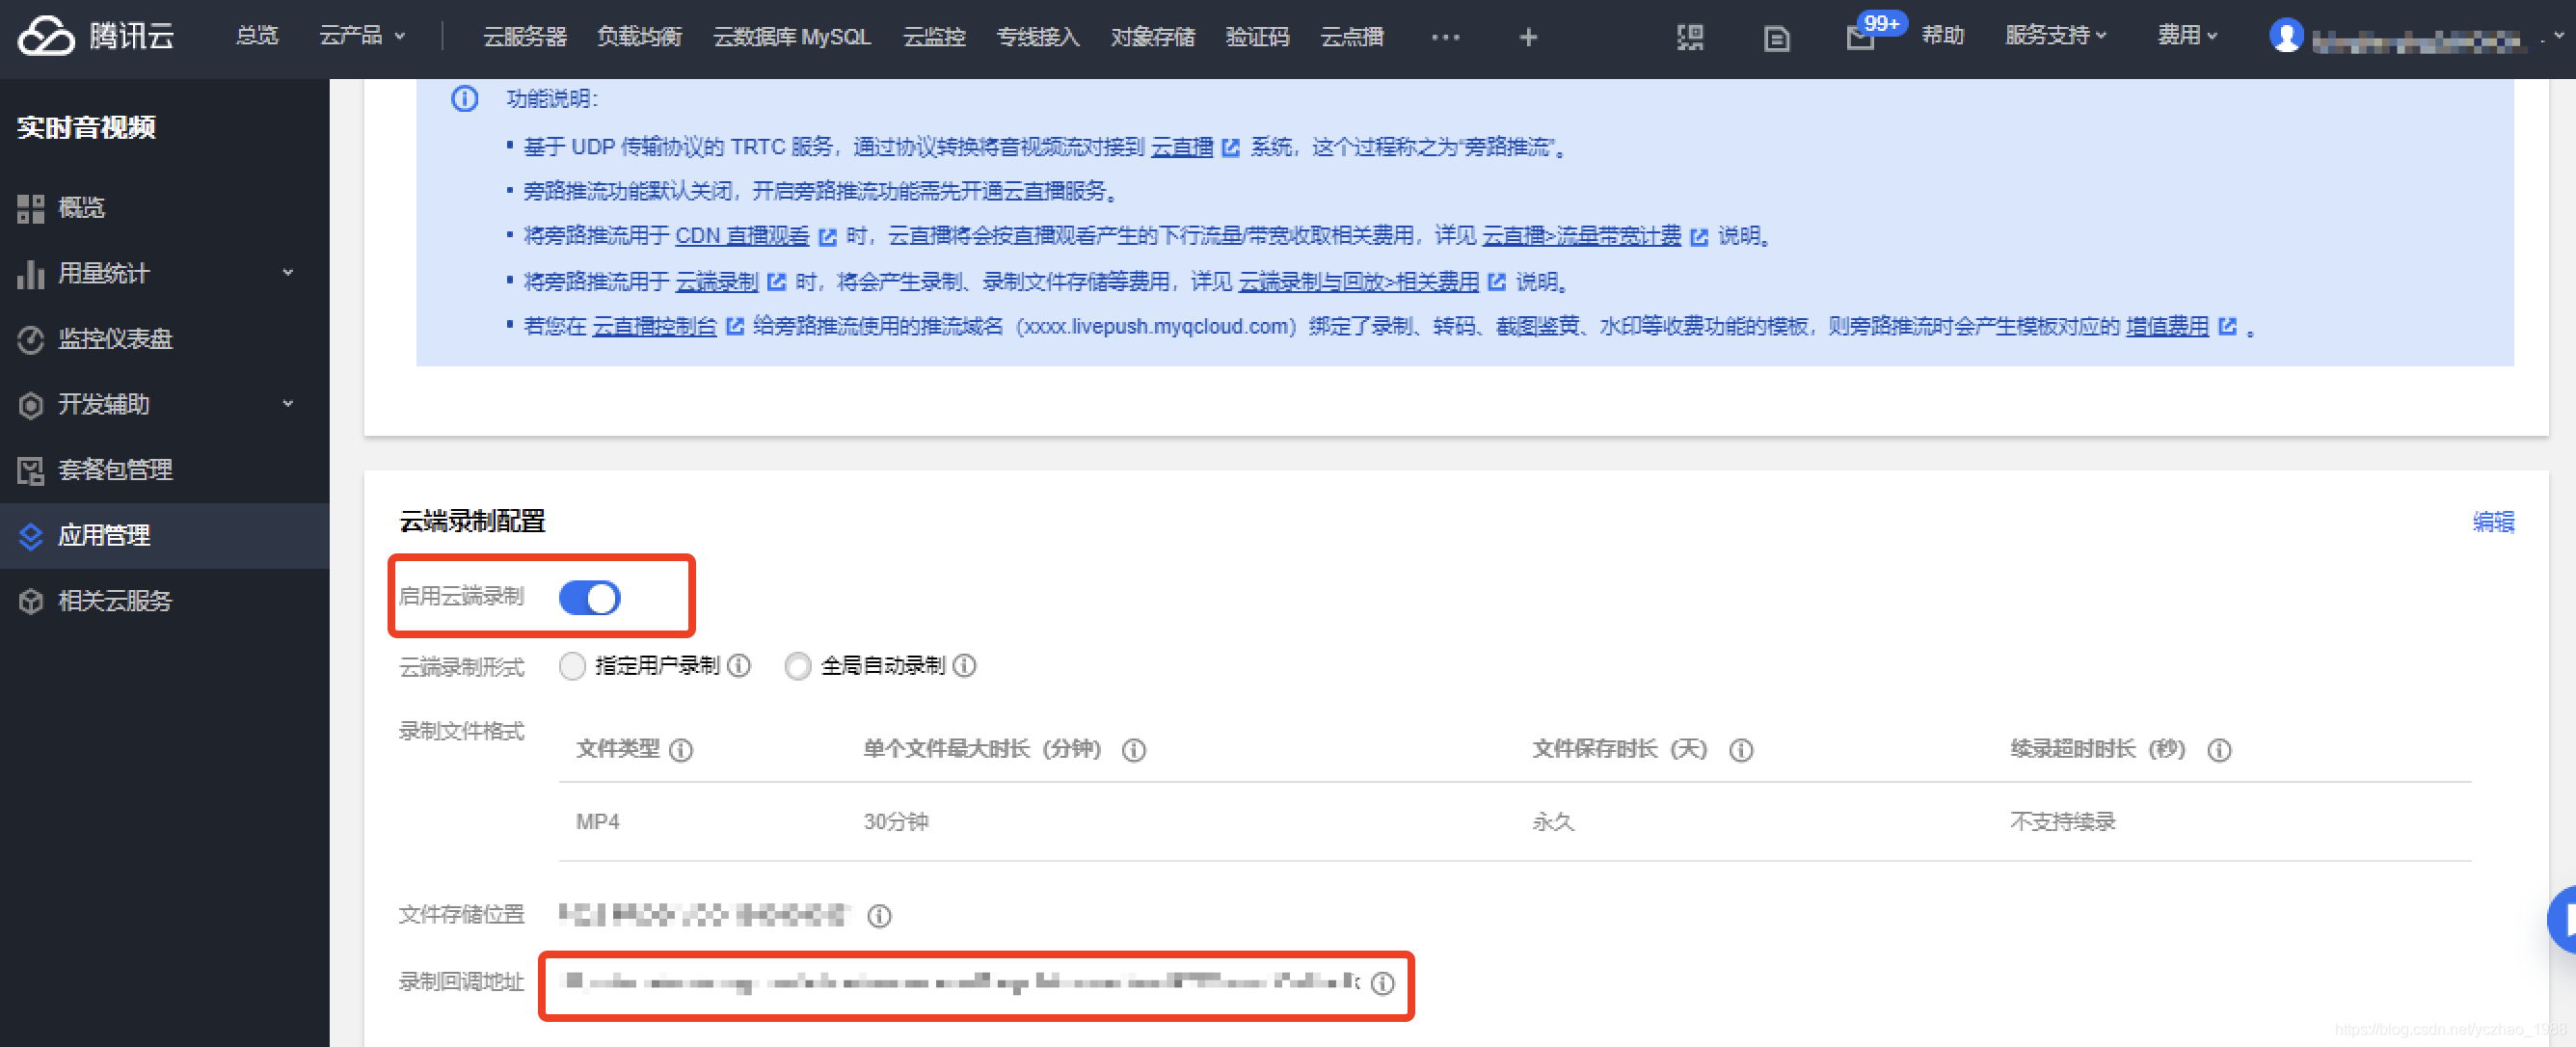Click info icon next to 续录超时时长
The width and height of the screenshot is (2576, 1047).
click(2219, 750)
